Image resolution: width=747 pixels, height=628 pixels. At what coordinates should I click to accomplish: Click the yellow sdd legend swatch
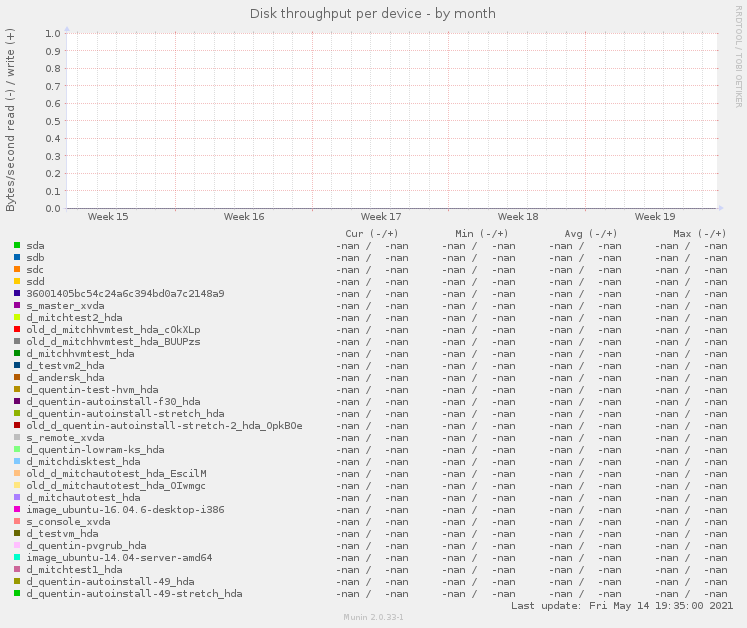(x=17, y=281)
